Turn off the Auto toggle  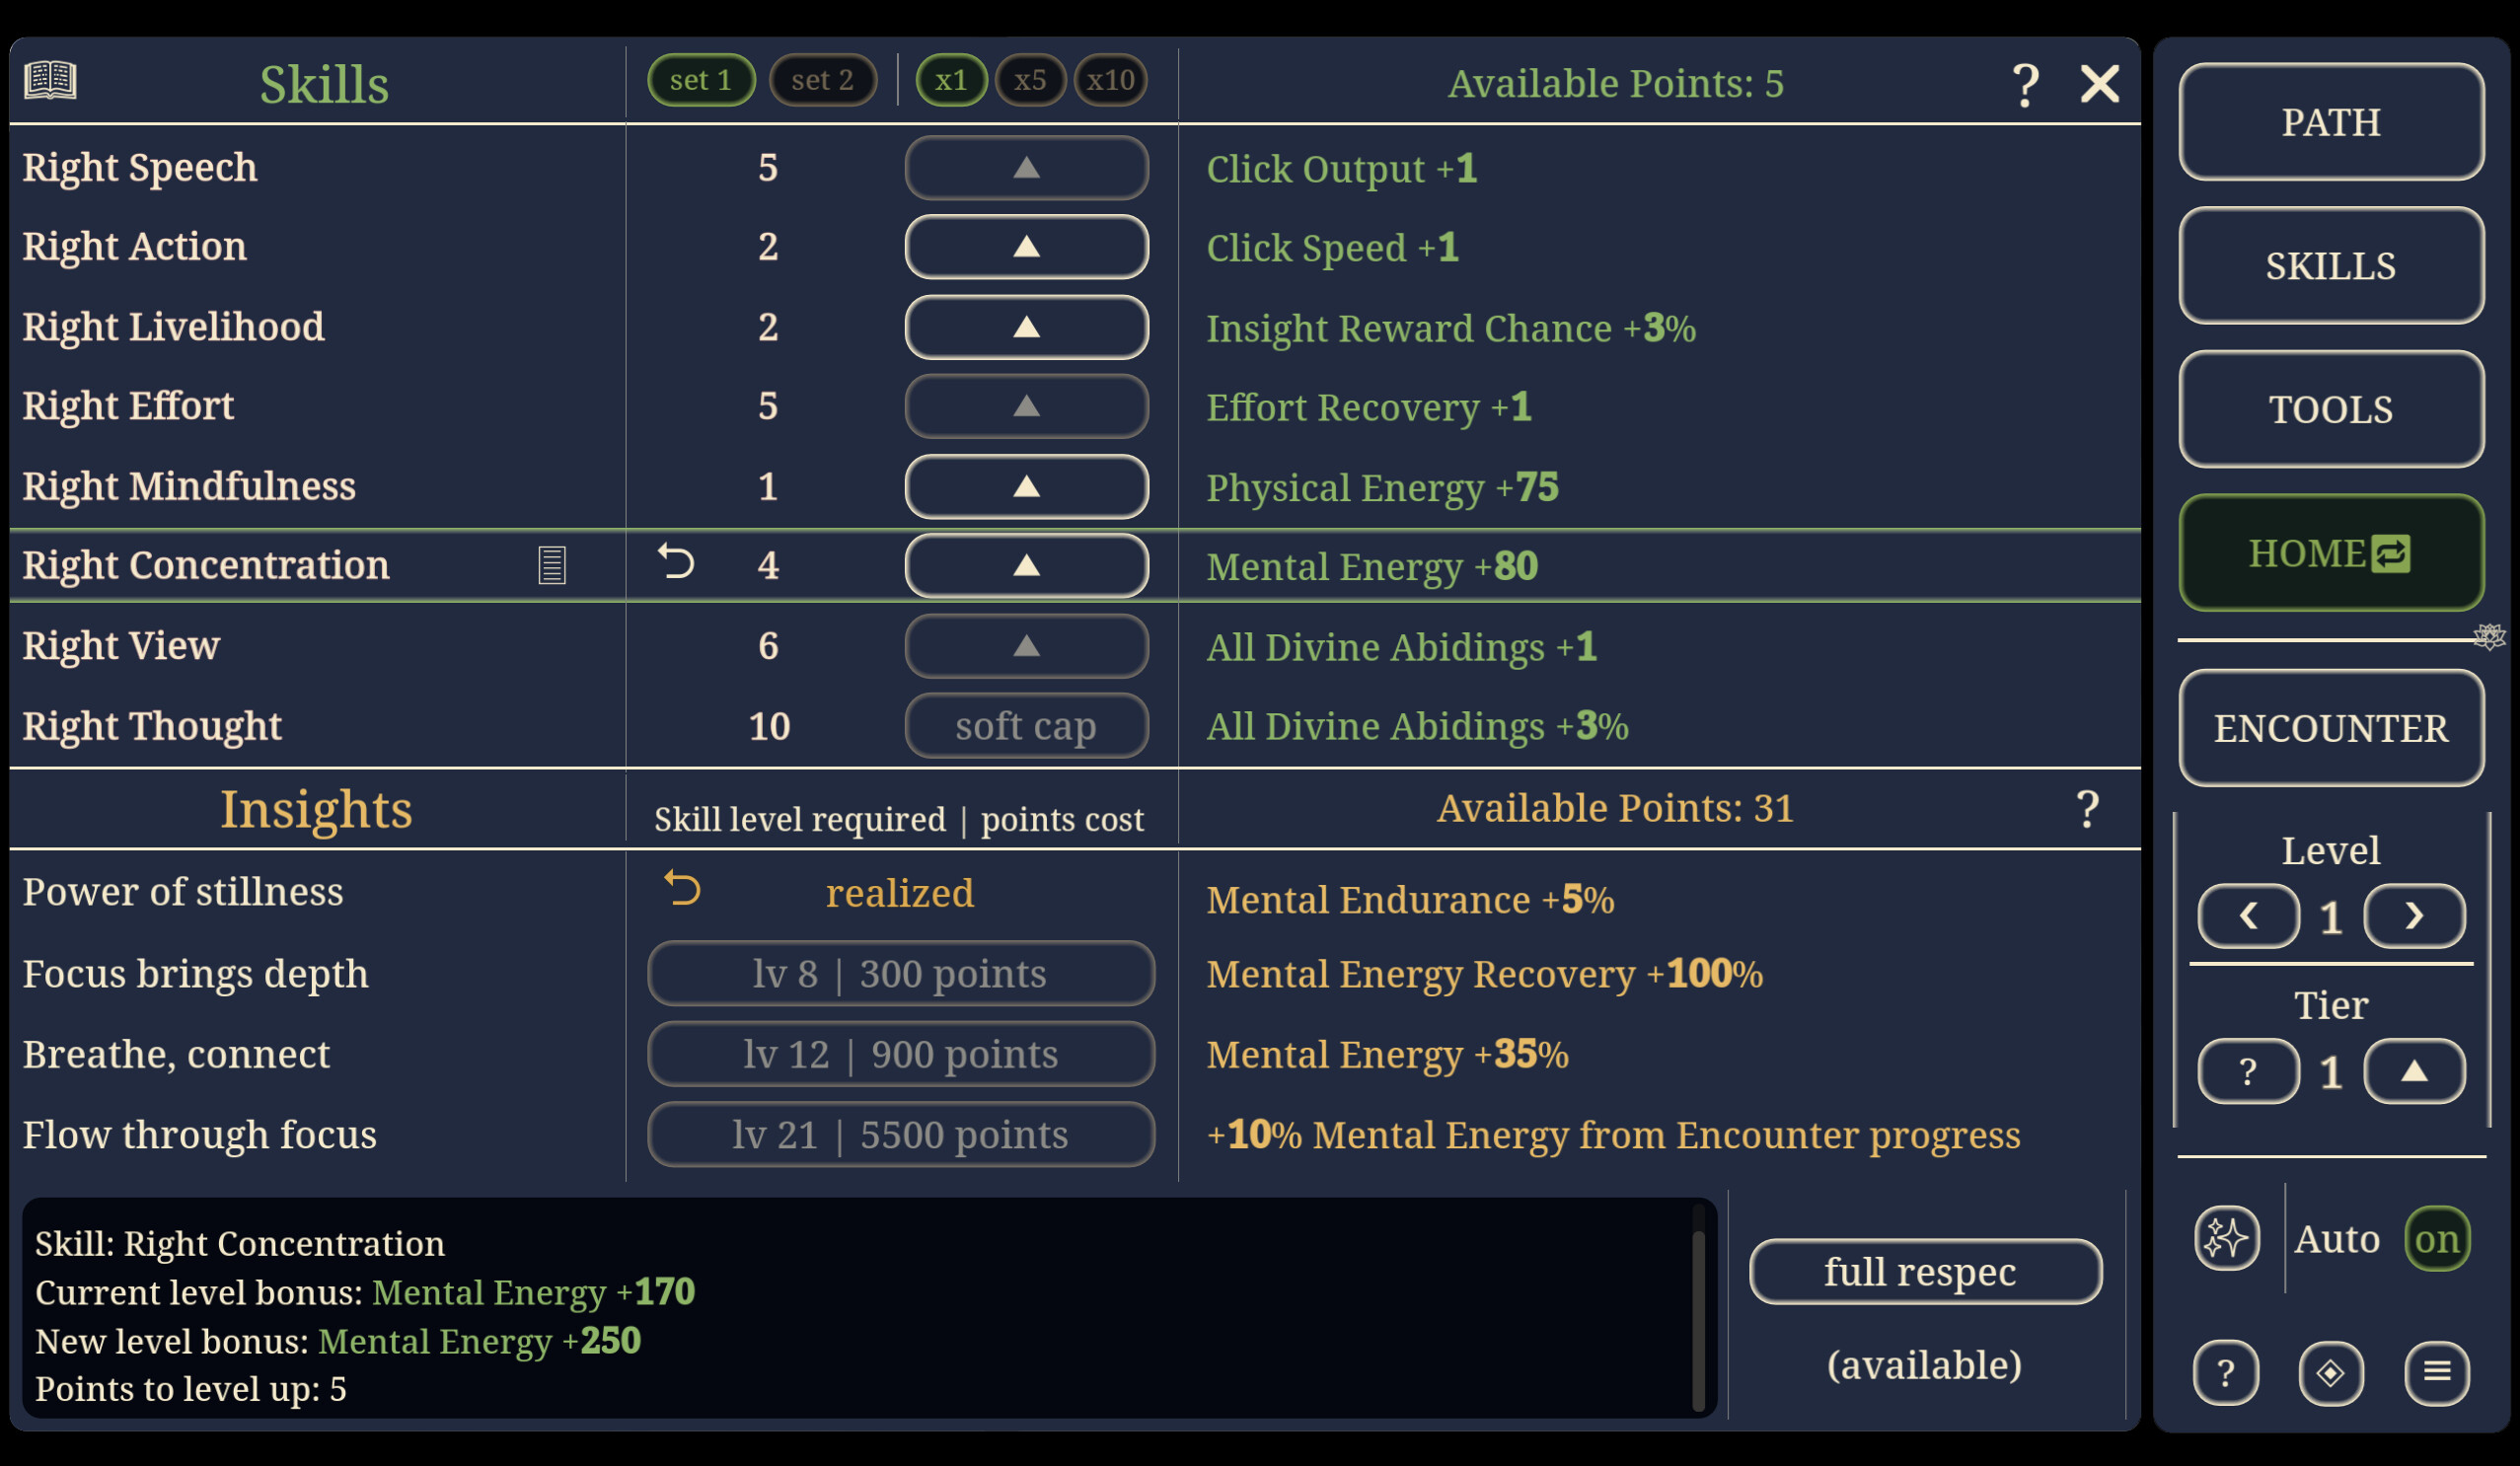click(2436, 1238)
